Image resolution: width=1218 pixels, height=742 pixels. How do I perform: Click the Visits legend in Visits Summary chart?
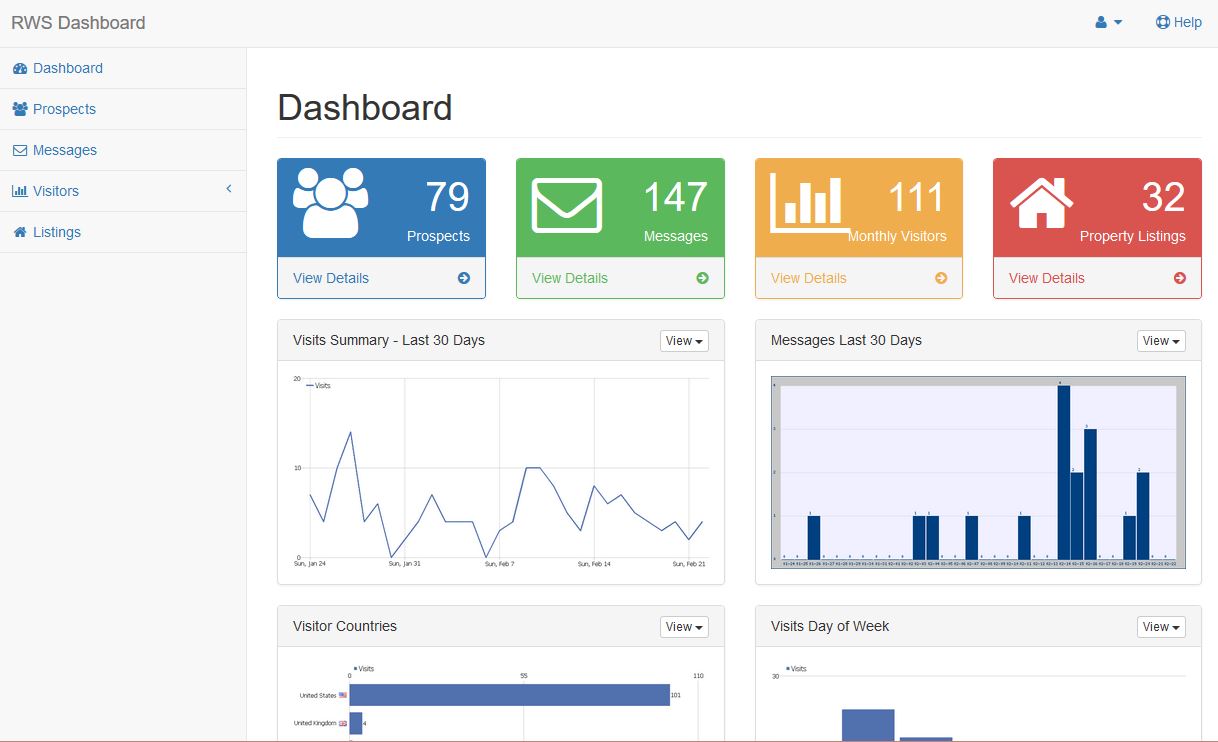319,385
